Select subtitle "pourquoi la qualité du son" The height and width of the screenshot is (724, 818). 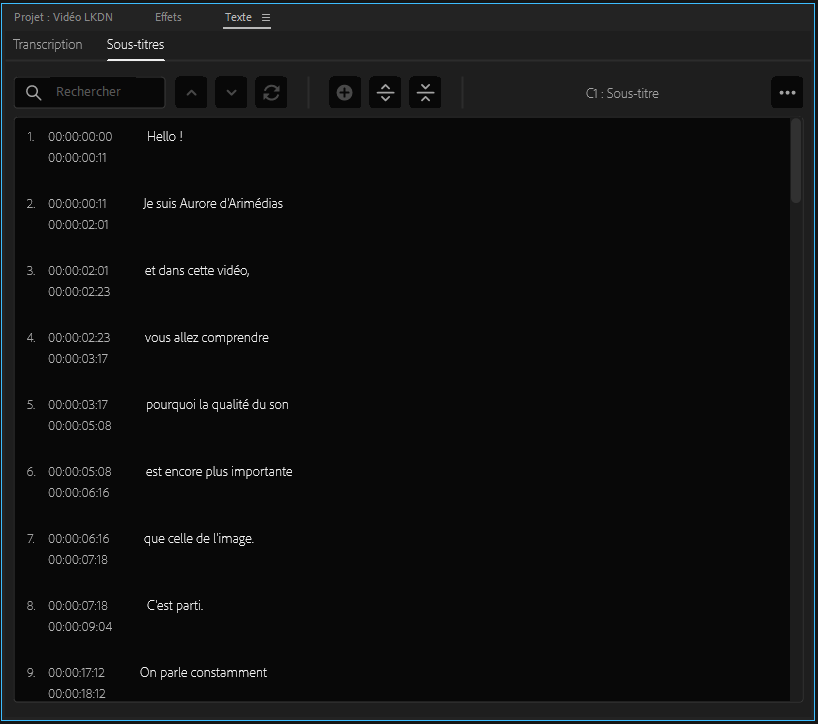[217, 405]
